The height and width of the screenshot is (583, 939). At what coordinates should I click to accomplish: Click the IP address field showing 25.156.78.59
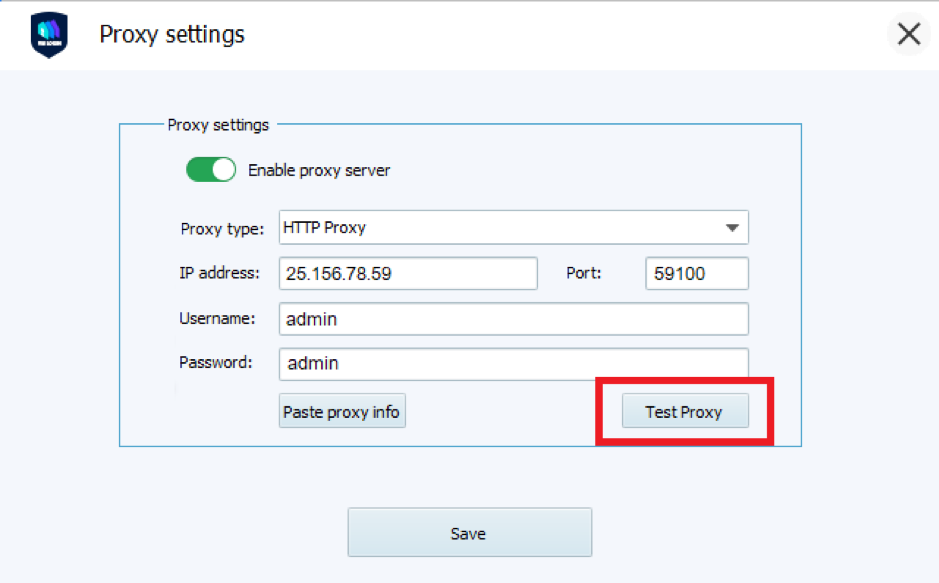(408, 274)
